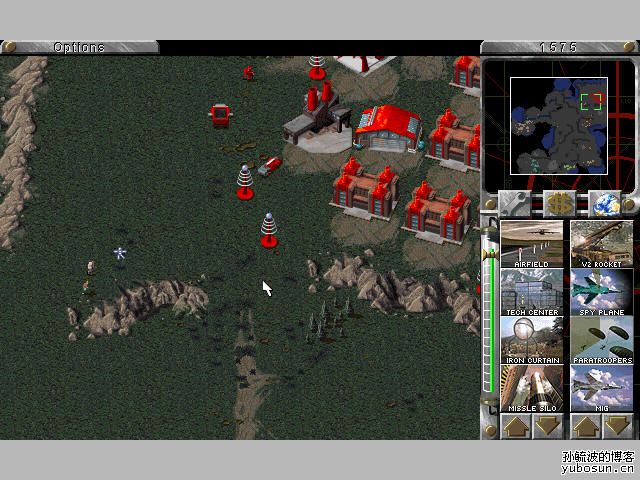Click the 1575 credits tab

coord(559,47)
